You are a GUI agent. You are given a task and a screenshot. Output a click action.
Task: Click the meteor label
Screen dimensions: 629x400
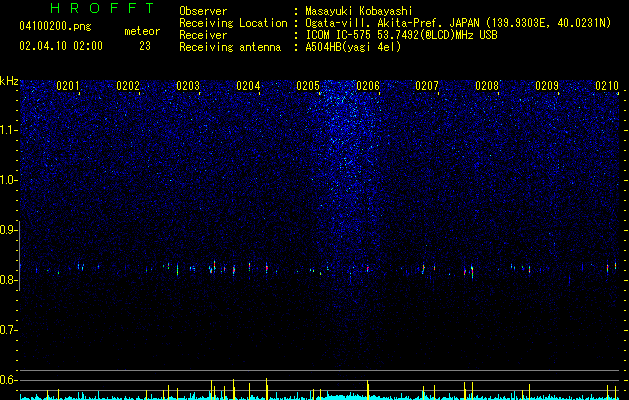click(x=142, y=31)
